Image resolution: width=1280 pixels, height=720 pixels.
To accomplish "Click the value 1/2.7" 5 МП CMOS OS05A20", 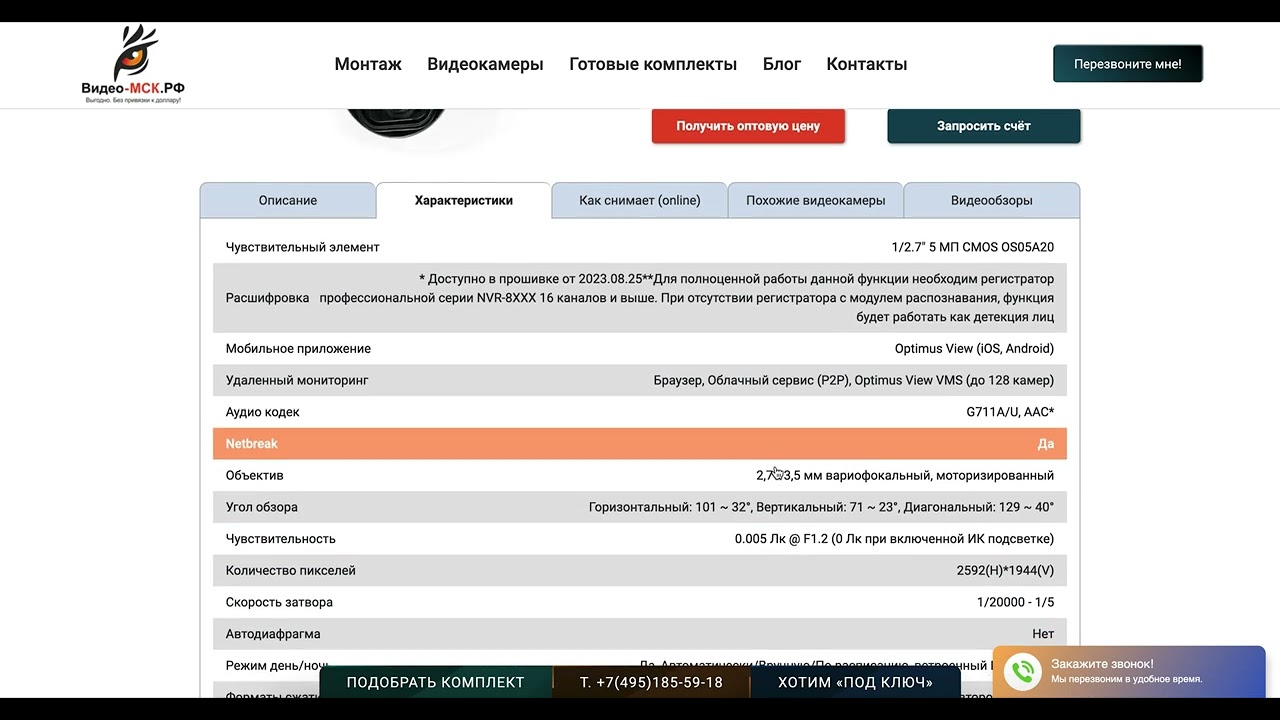I will click(973, 247).
